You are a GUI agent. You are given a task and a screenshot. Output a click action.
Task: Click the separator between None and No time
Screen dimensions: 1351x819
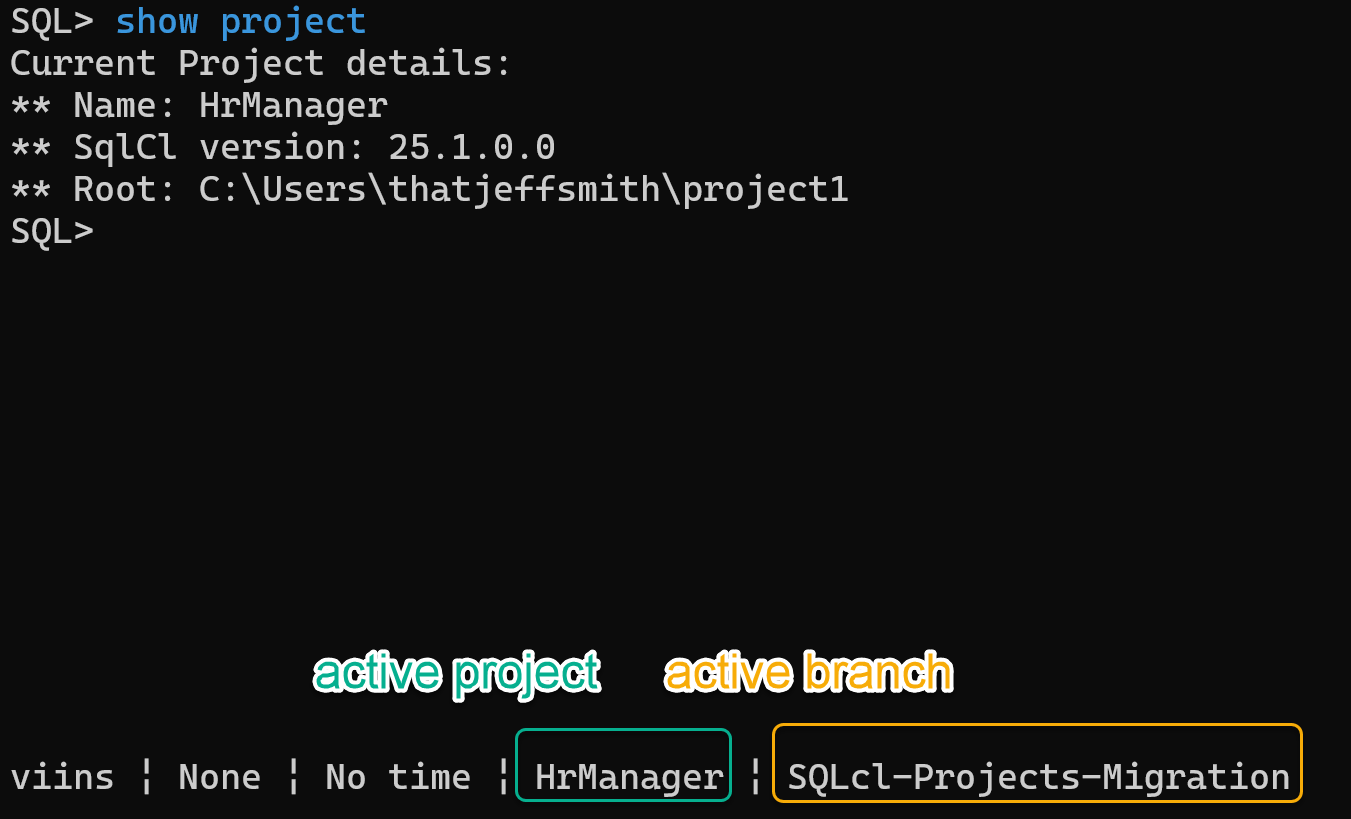click(294, 777)
